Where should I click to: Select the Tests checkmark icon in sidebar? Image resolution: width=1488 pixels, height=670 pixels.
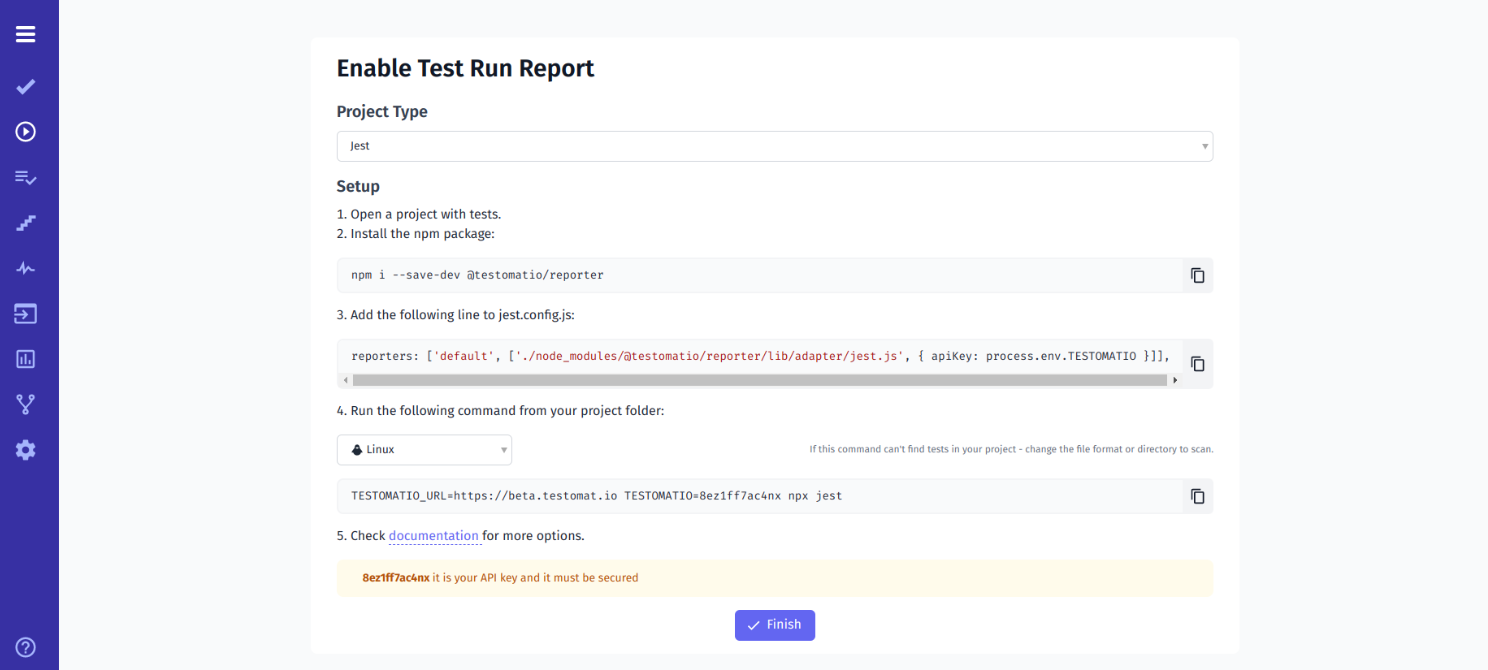(25, 86)
